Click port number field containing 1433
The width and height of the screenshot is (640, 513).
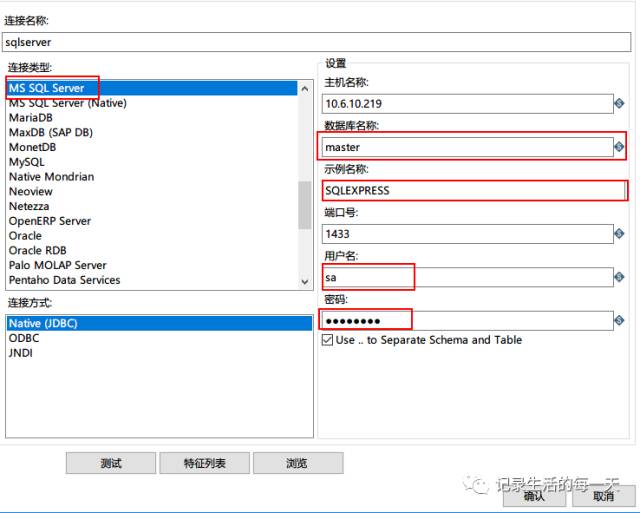click(x=468, y=234)
